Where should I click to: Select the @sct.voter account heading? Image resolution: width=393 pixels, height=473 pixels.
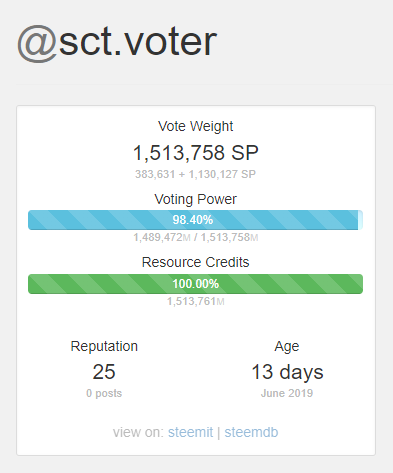click(x=117, y=43)
